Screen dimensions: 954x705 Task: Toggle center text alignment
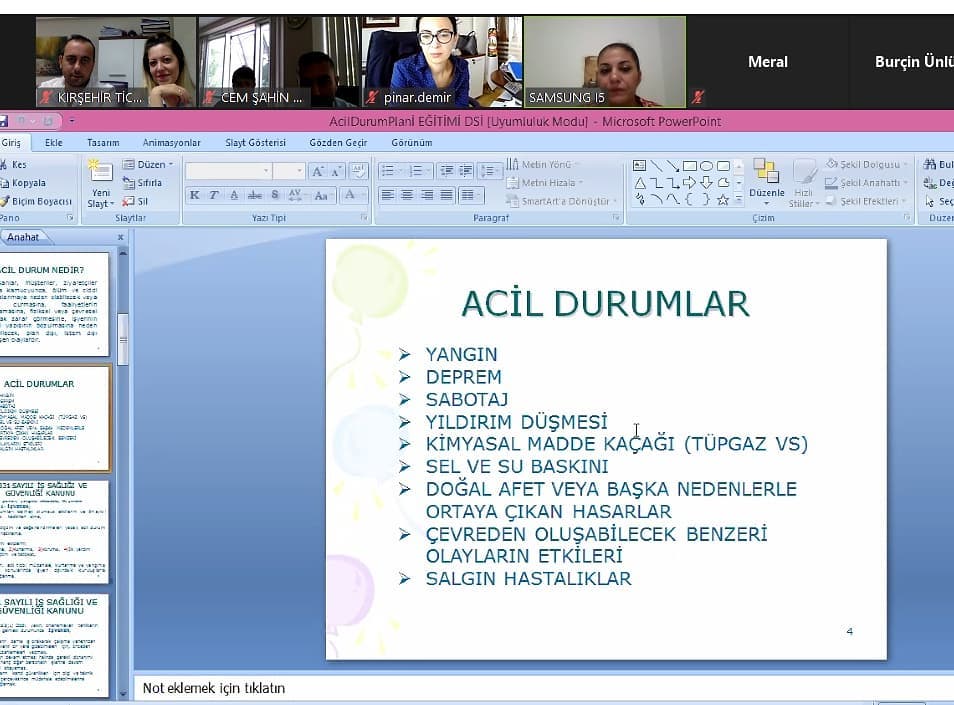click(408, 195)
